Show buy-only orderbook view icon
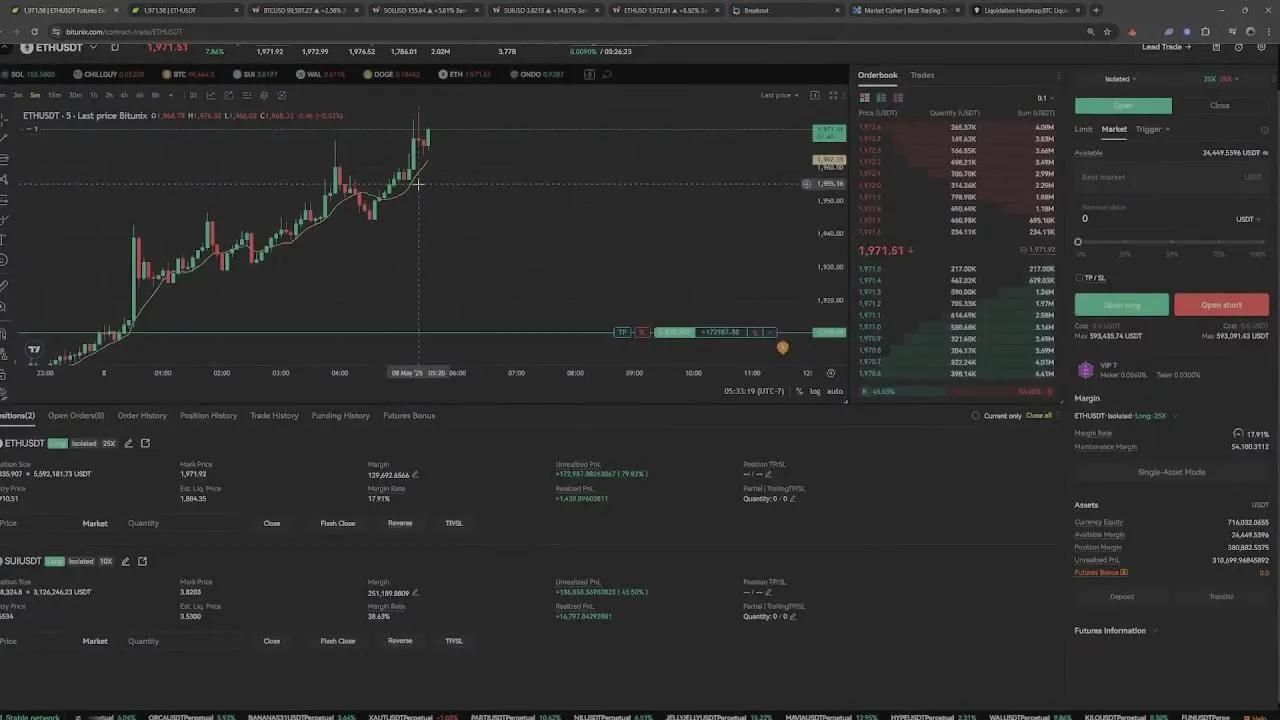 [x=881, y=97]
